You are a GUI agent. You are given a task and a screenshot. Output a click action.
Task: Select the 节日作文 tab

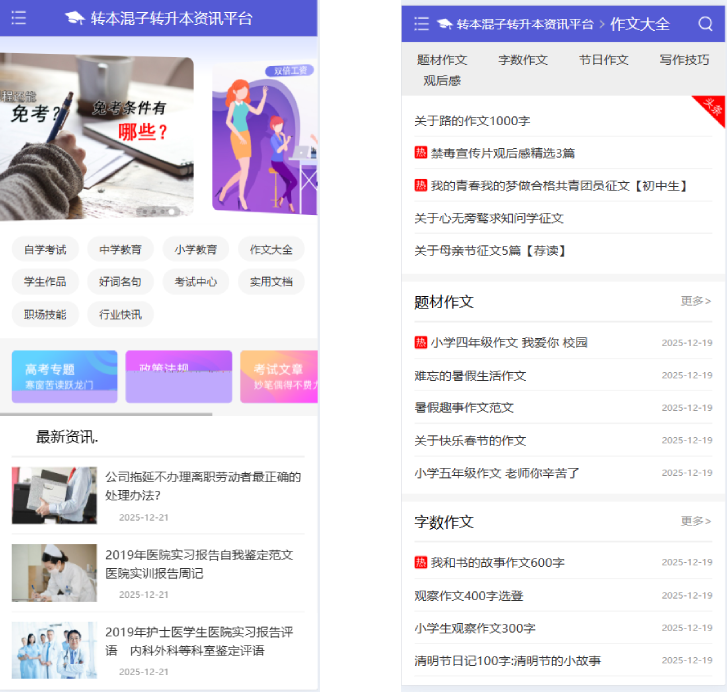(x=603, y=60)
